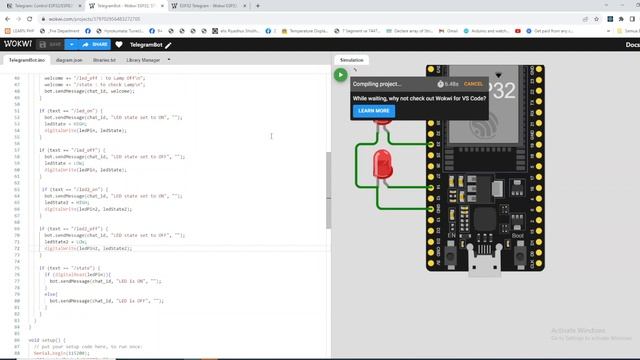640x360 pixels.
Task: Switch to the ESP32 Telegram browser tab
Action: point(209,6)
